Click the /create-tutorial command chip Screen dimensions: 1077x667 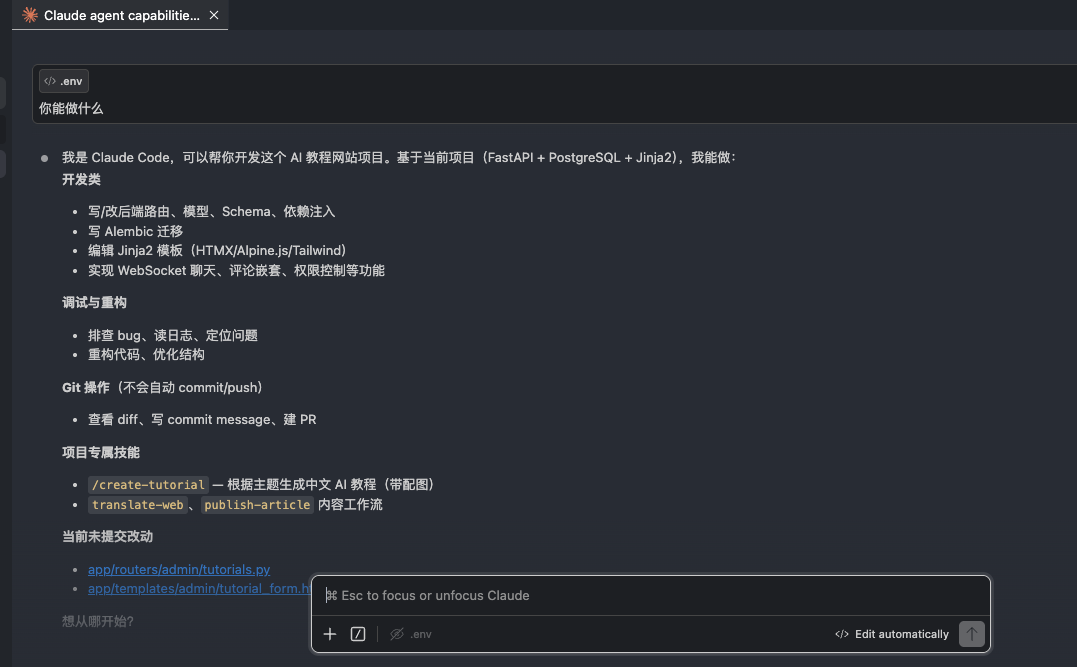click(147, 484)
